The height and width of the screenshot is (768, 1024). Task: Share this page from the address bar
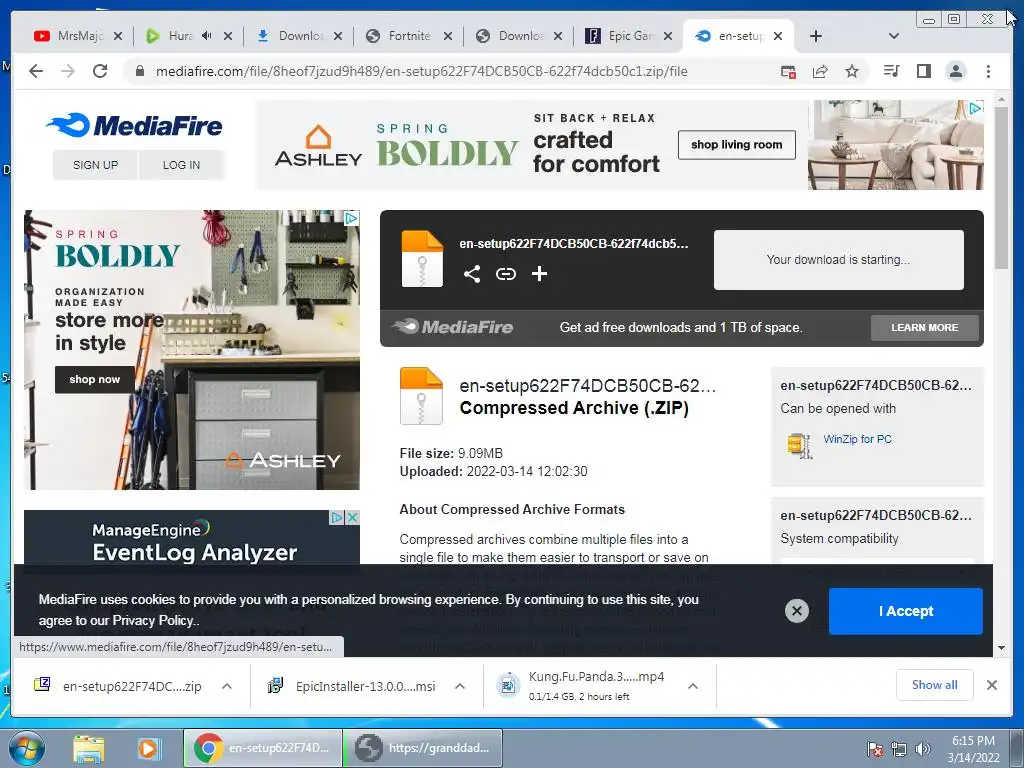pos(820,71)
